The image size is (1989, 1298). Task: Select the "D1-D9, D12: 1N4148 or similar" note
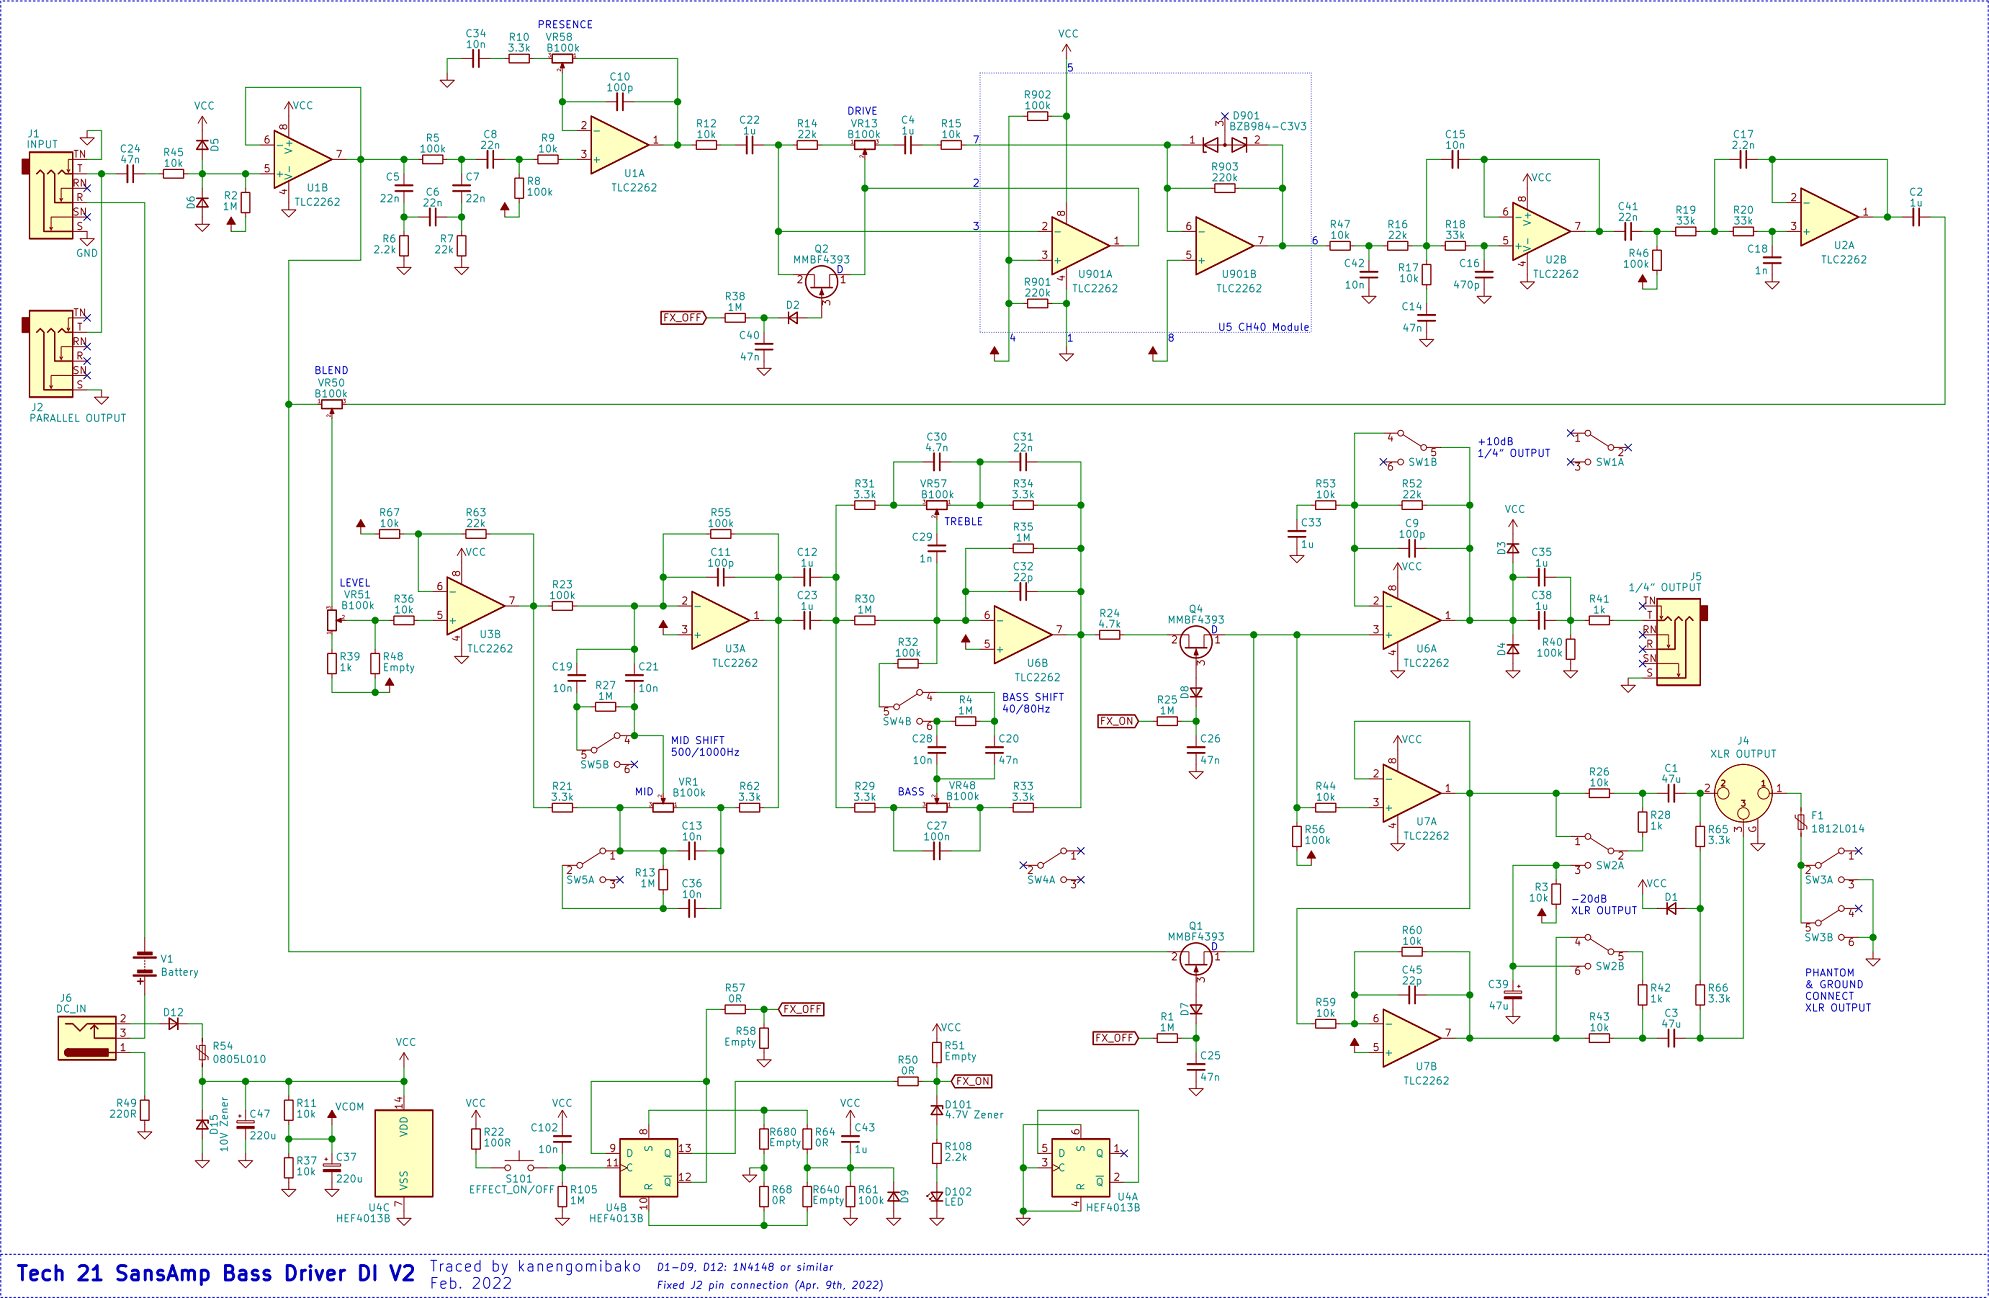745,1267
